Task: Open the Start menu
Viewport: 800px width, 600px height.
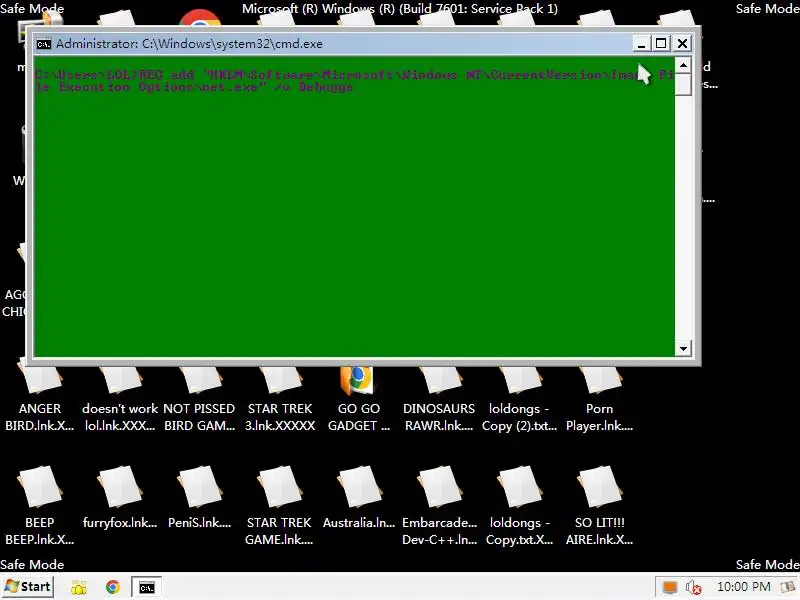Action: (28, 587)
